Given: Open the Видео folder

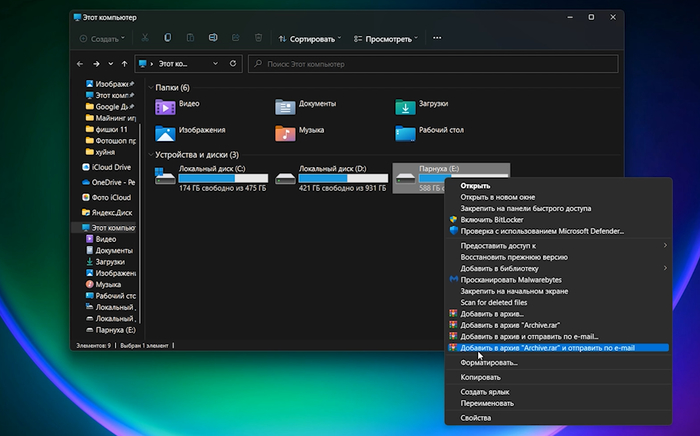Looking at the screenshot, I should 177,107.
